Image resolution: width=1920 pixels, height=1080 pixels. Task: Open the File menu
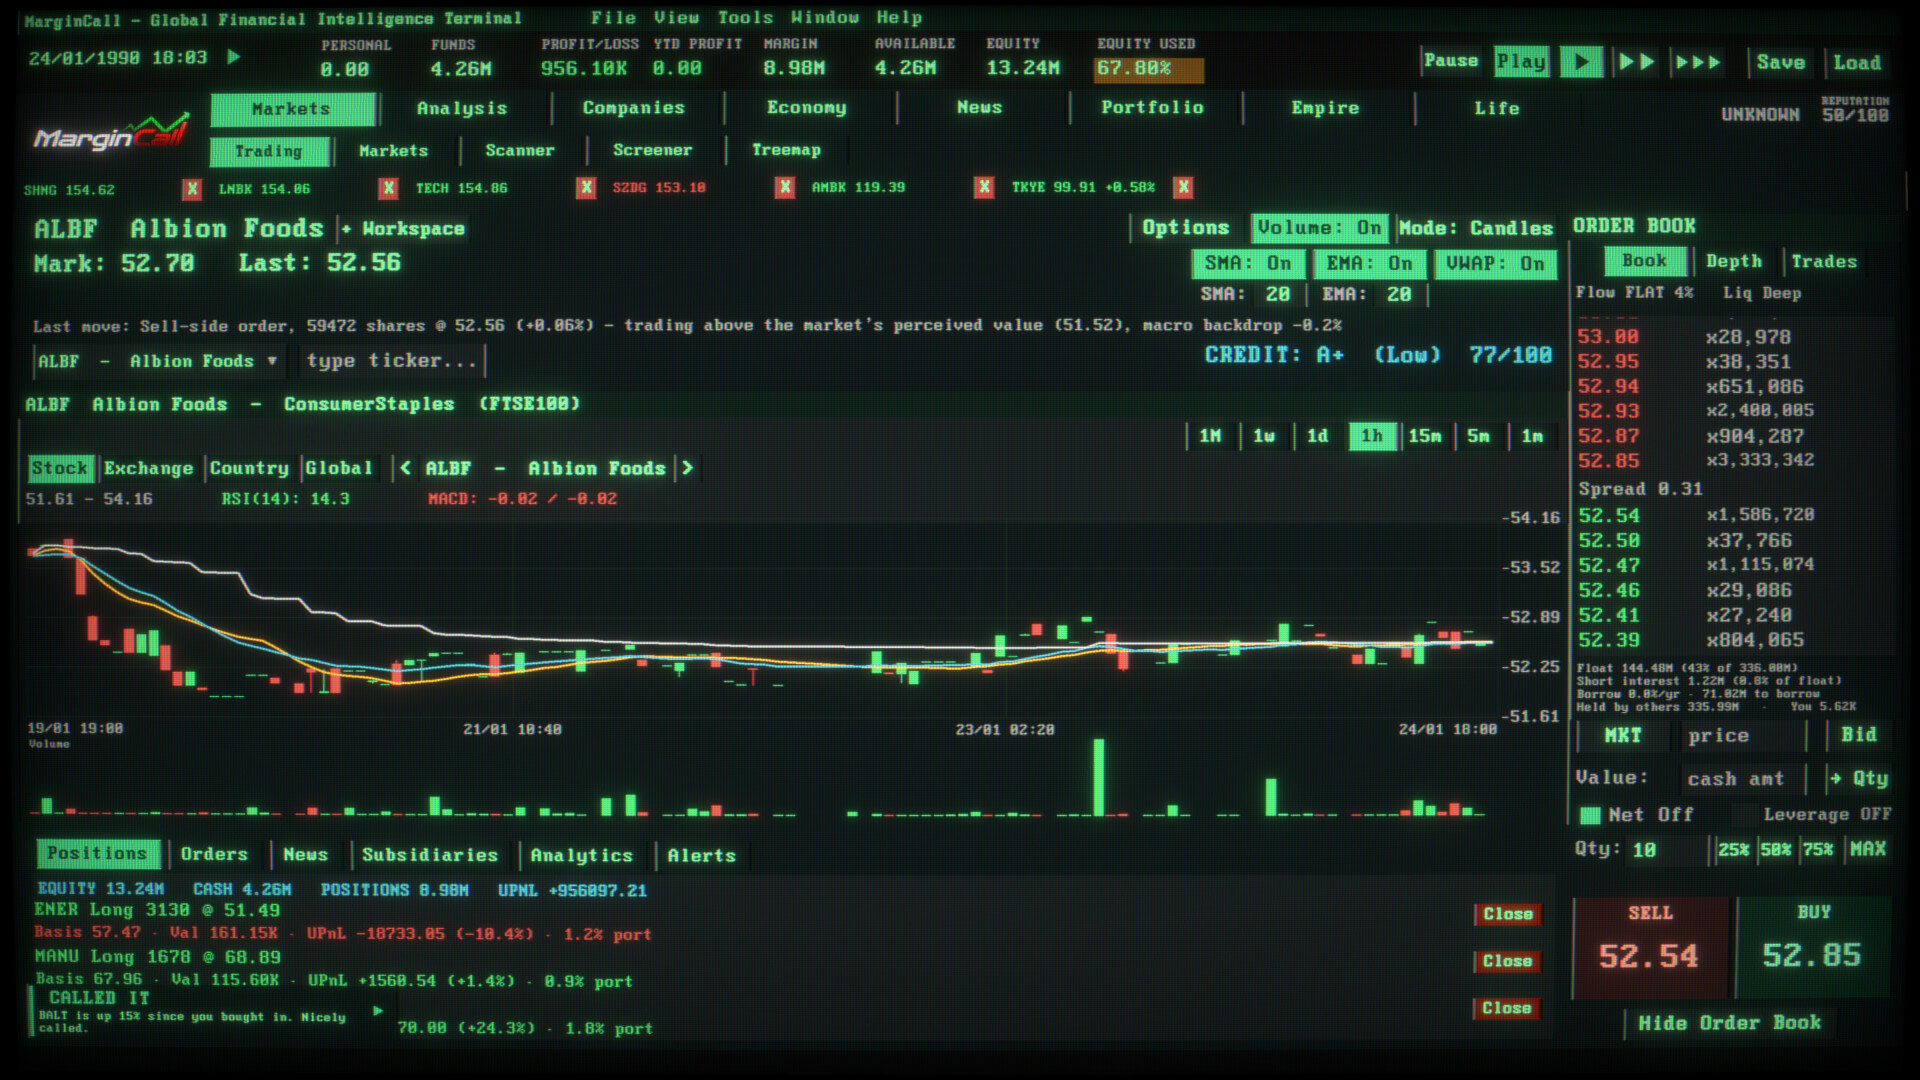click(612, 18)
